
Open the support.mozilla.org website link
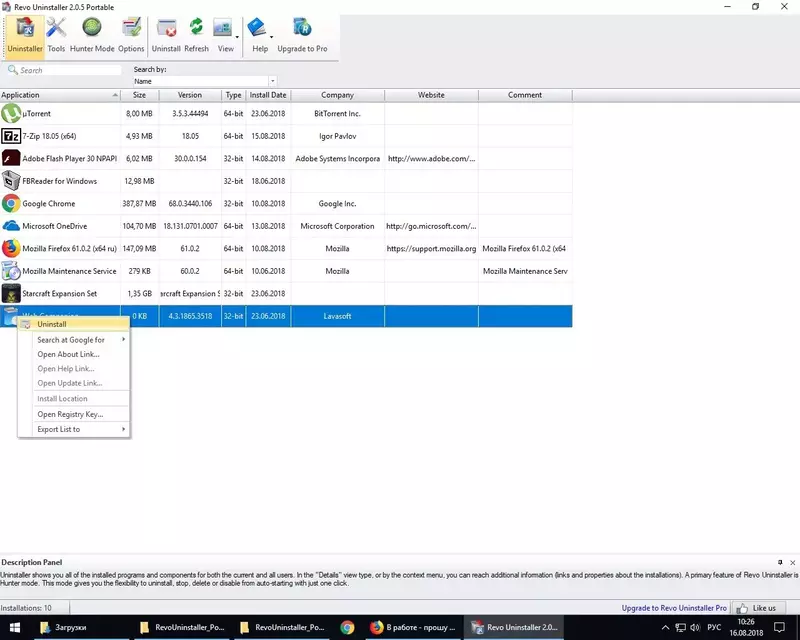tap(431, 249)
